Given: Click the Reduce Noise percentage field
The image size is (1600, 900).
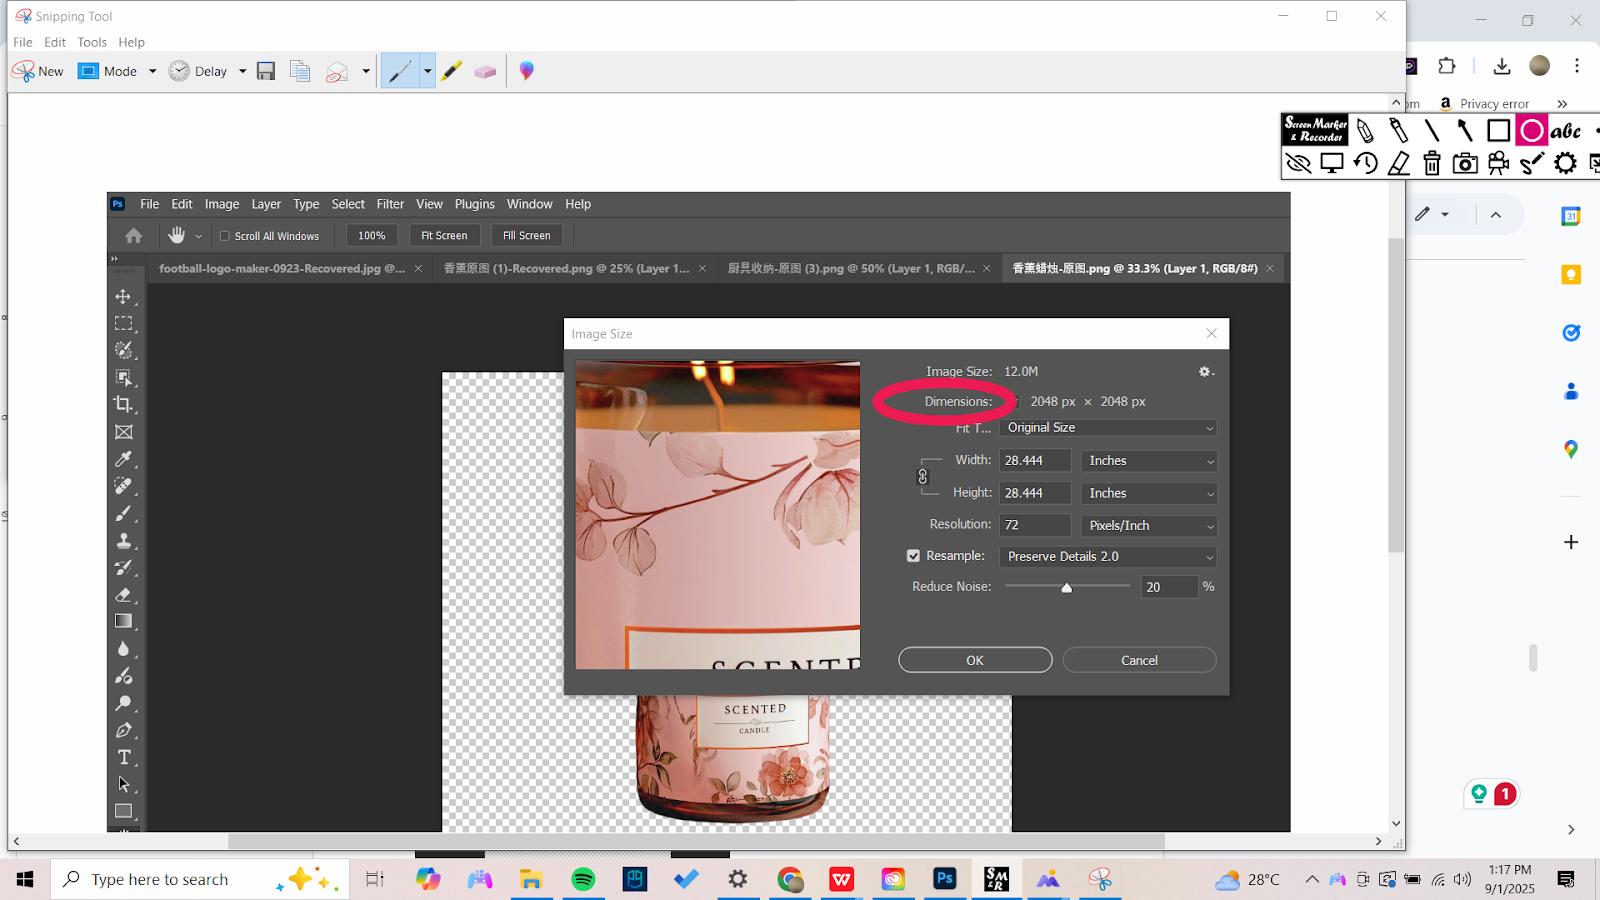Looking at the screenshot, I should (1169, 587).
